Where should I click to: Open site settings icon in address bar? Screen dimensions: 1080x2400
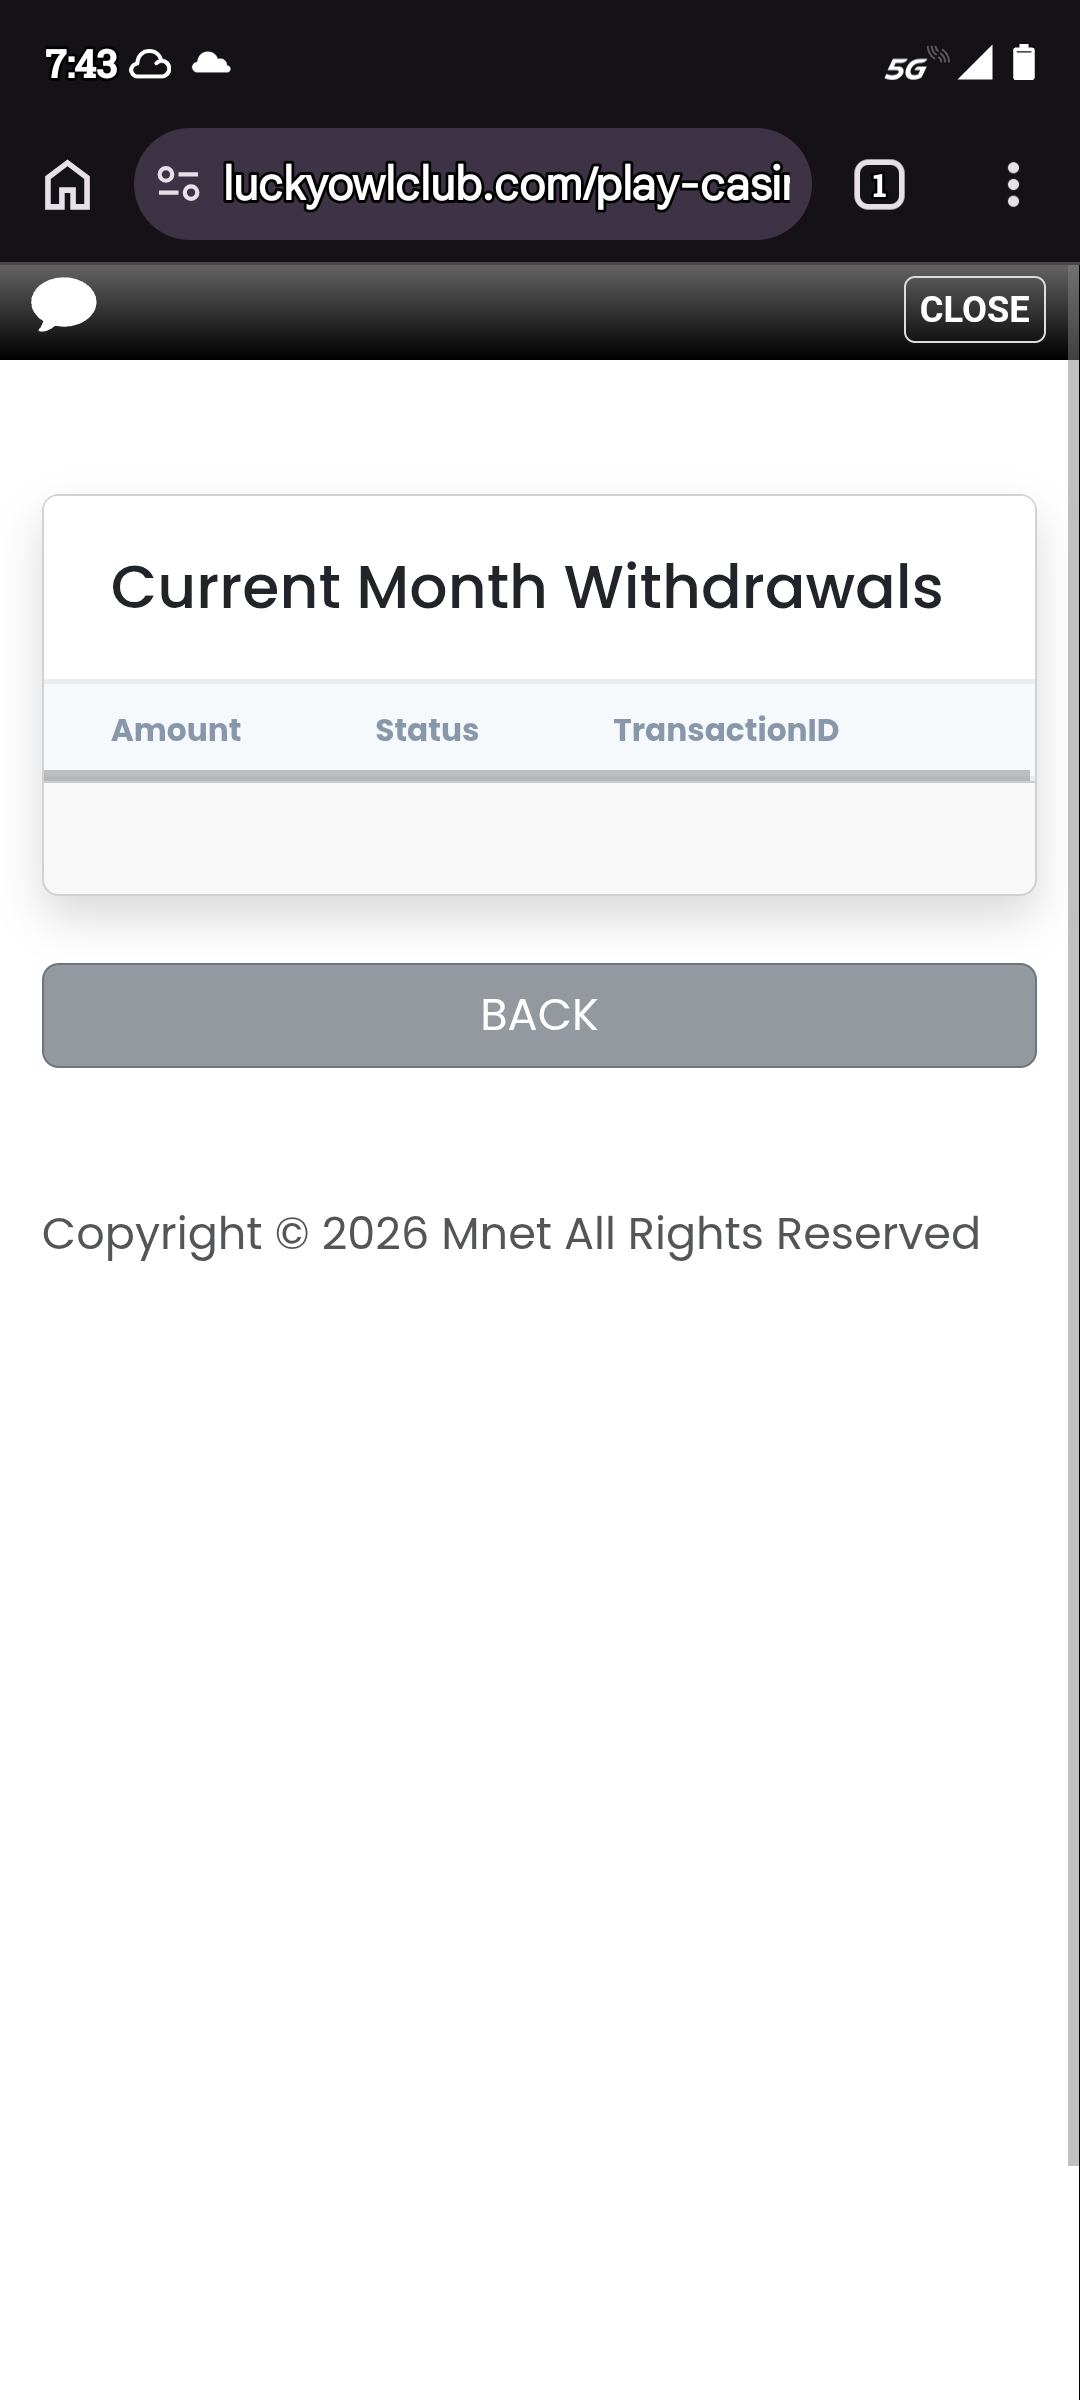tap(179, 184)
